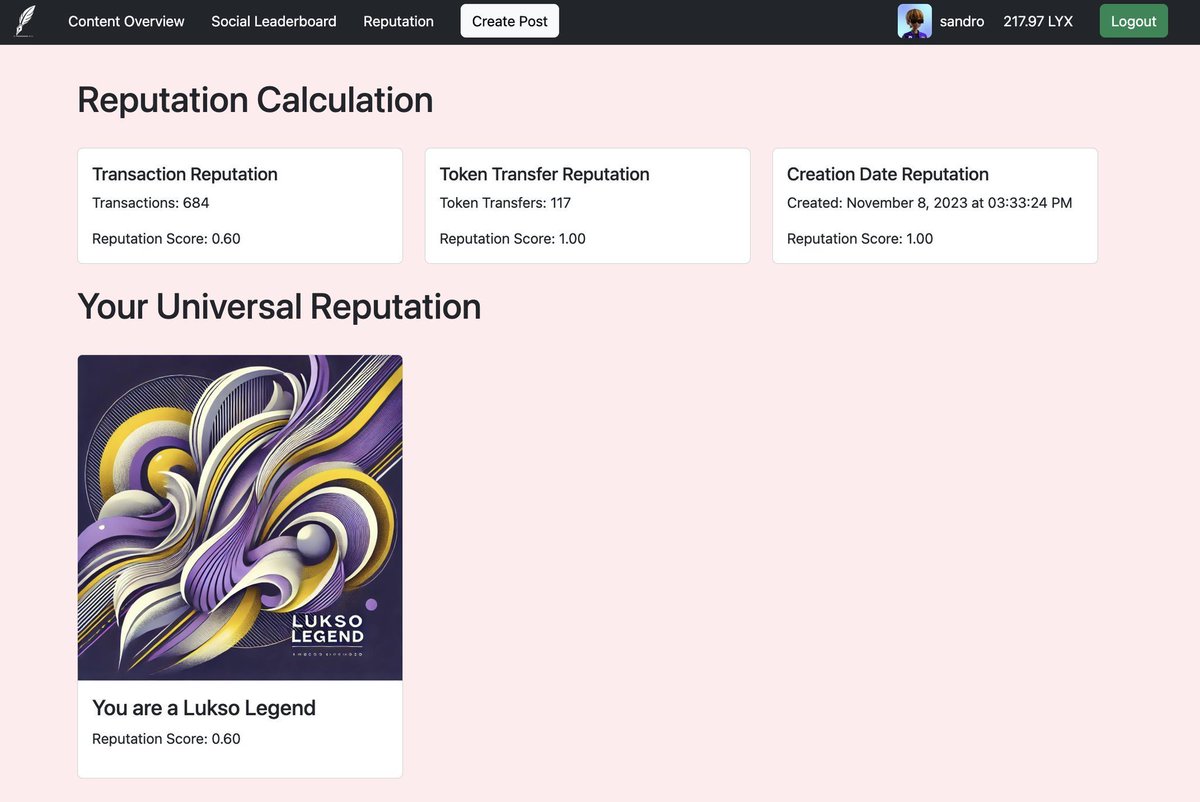Click the sandro username
The image size is (1200, 802).
962,21
